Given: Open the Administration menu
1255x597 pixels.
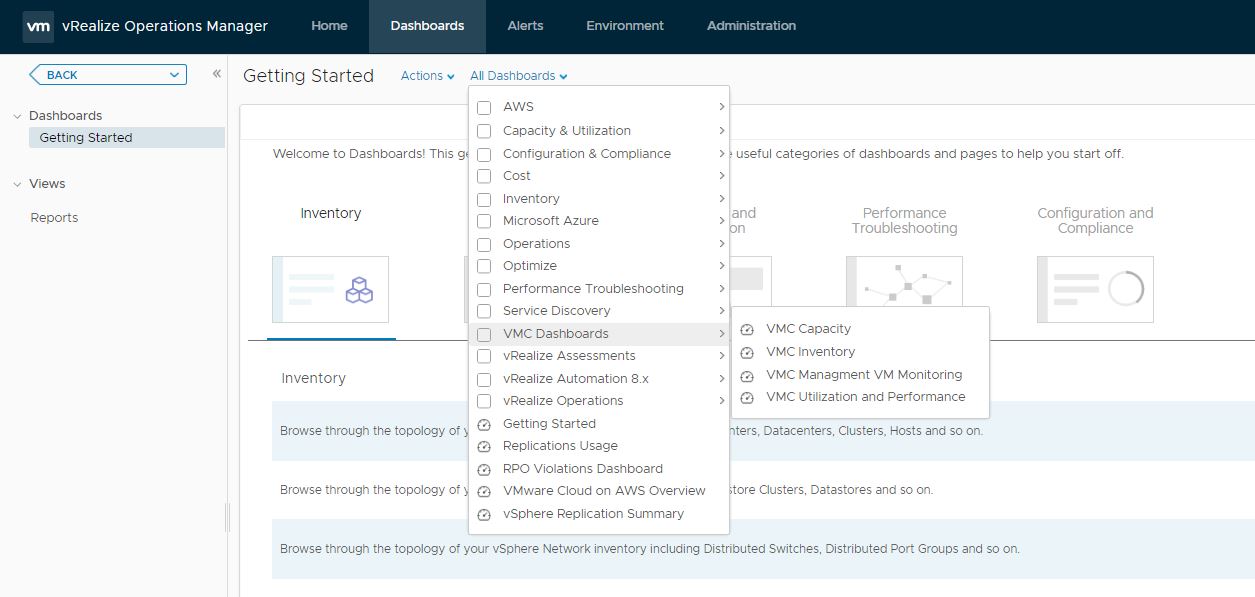Looking at the screenshot, I should coord(751,26).
